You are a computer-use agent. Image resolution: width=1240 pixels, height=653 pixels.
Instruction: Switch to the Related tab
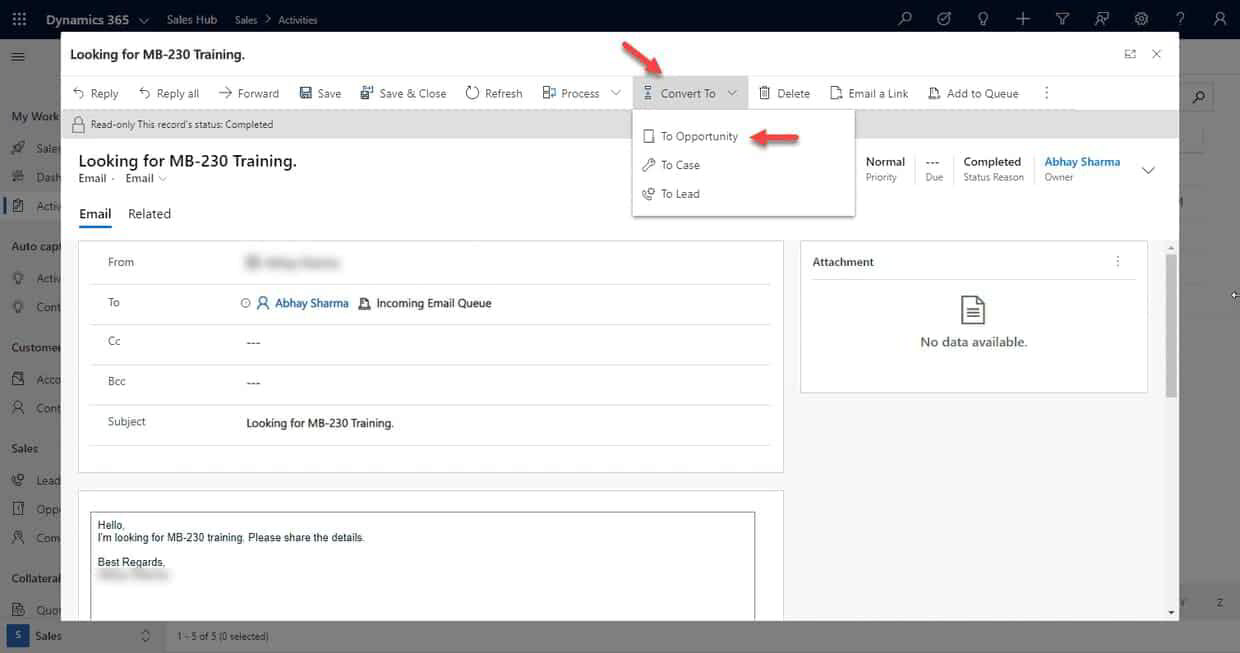coord(149,213)
